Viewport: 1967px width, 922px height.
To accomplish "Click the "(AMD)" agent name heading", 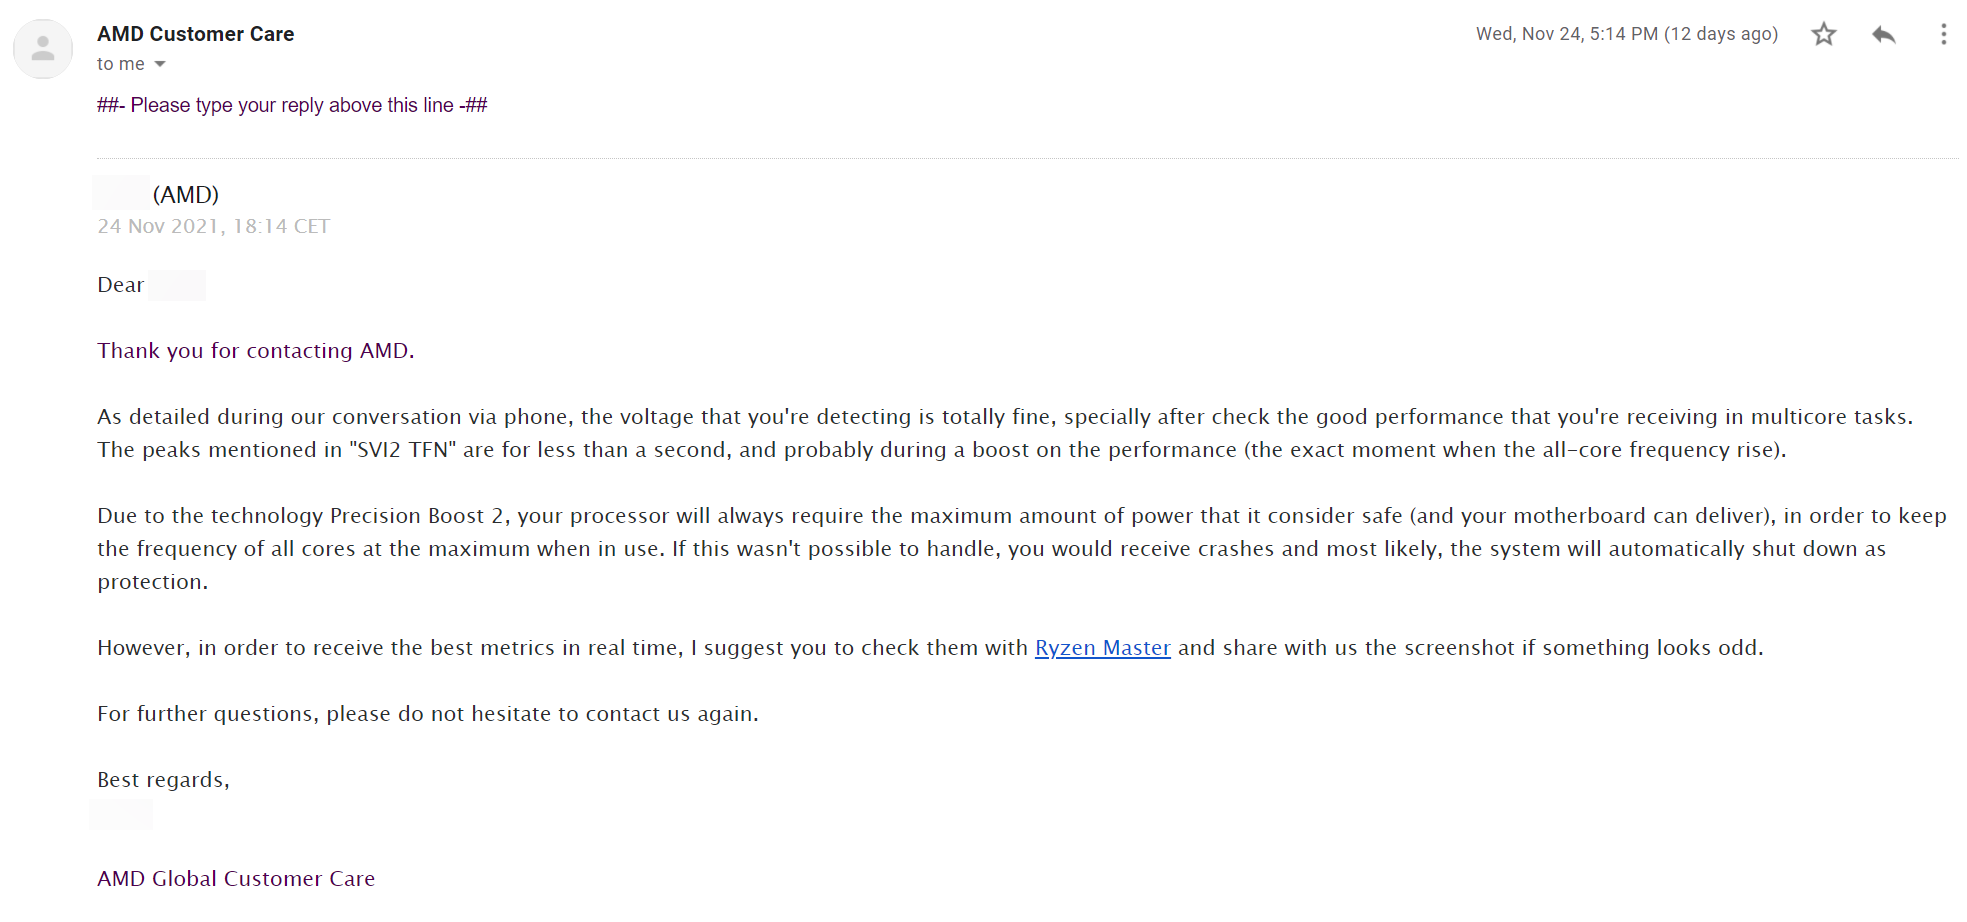I will click(x=185, y=194).
